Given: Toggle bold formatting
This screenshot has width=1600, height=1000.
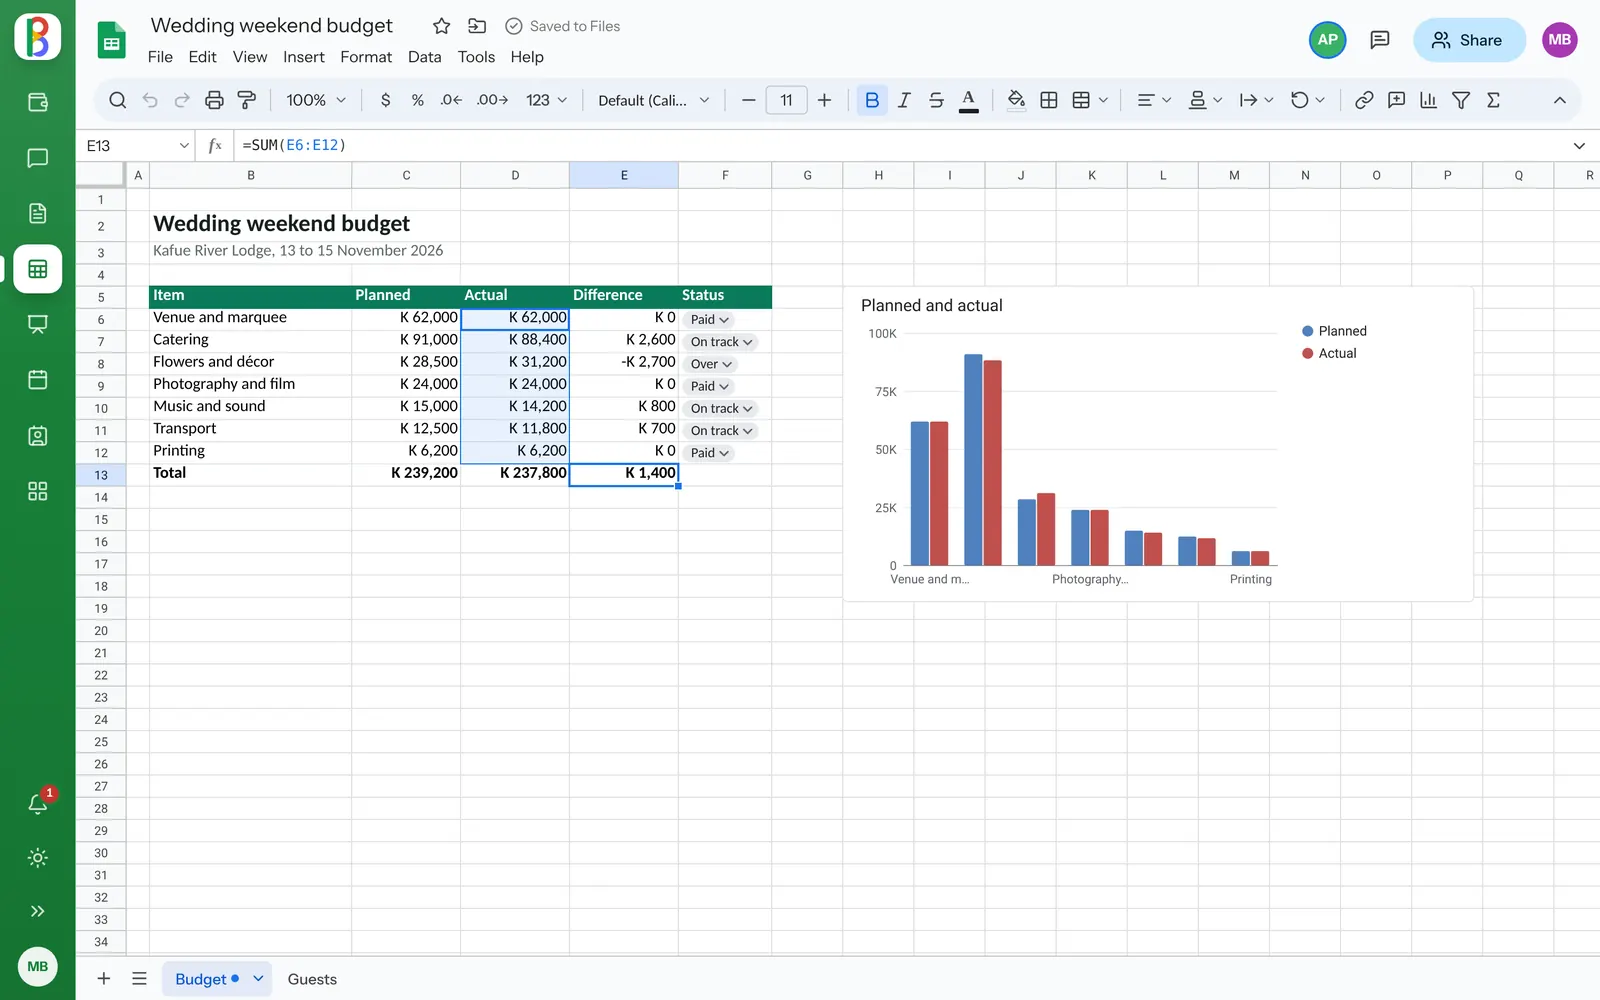Looking at the screenshot, I should coord(872,100).
